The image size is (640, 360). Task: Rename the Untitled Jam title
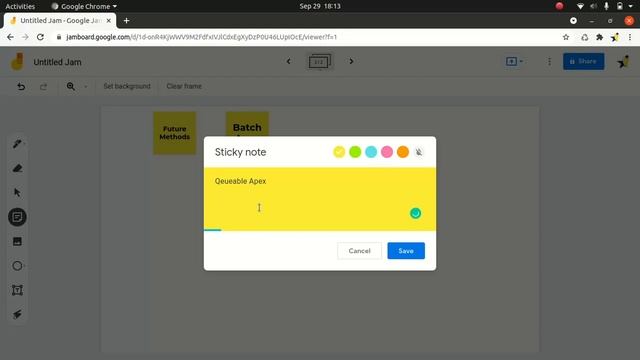58,62
